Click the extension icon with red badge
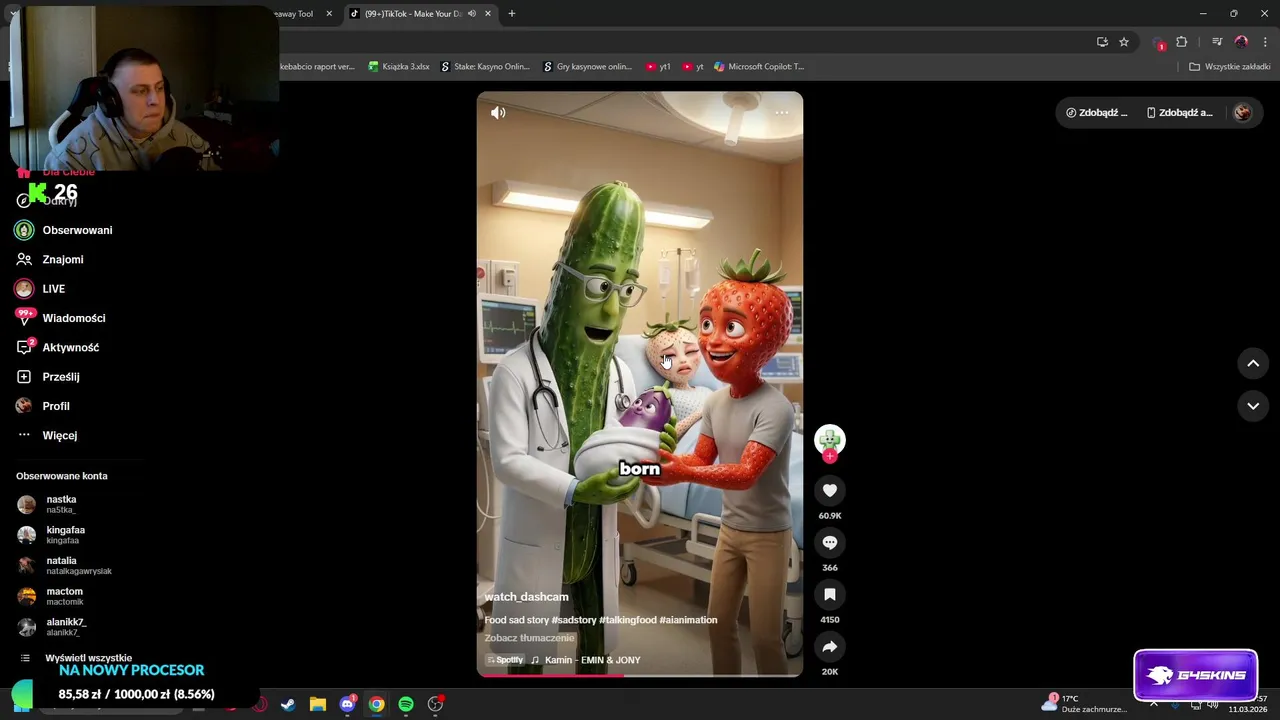This screenshot has height=720, width=1280. (1159, 43)
